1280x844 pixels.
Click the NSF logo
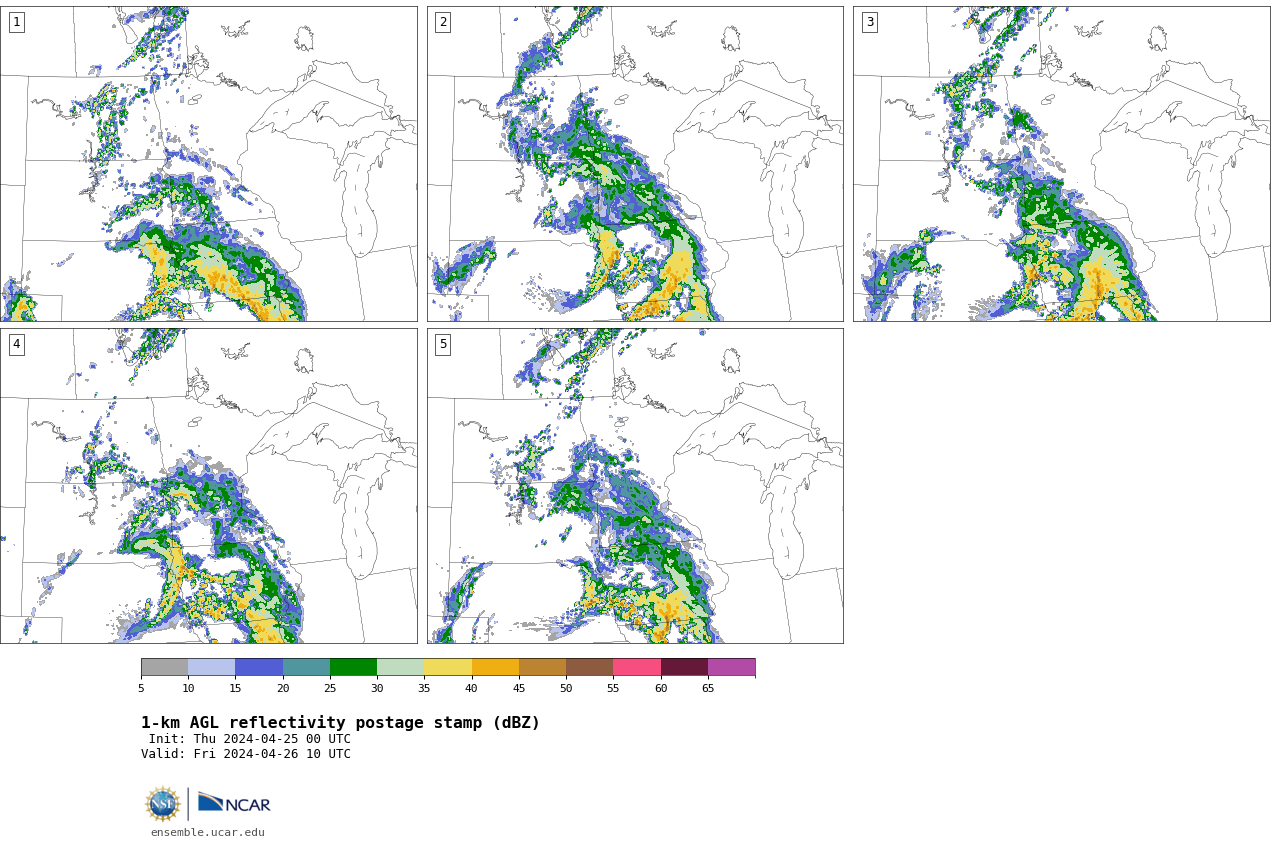(x=163, y=804)
